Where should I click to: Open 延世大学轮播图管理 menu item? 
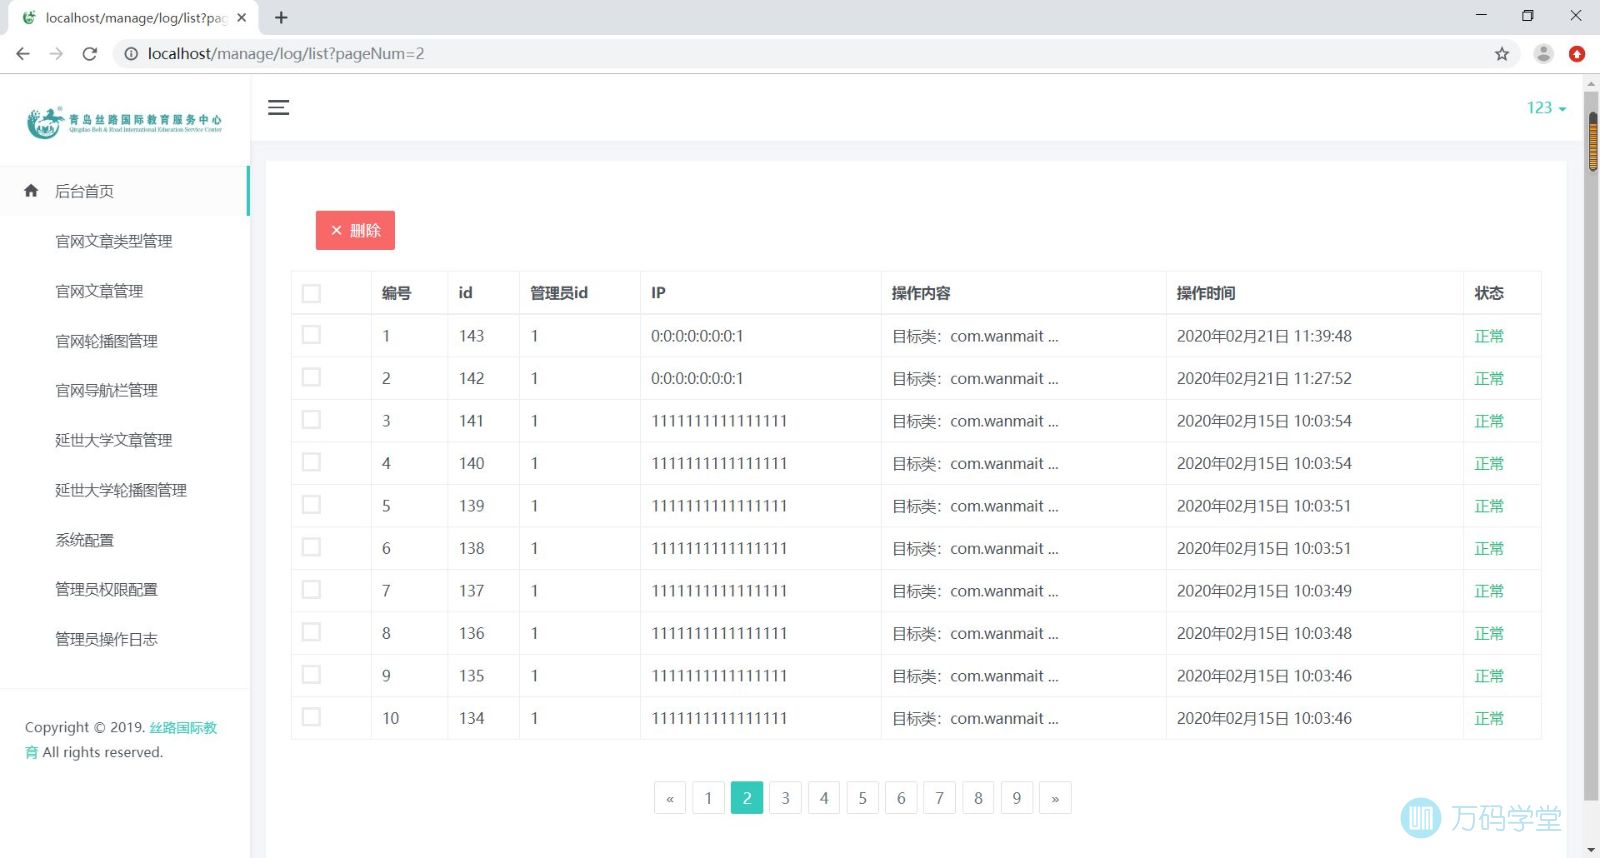[121, 490]
